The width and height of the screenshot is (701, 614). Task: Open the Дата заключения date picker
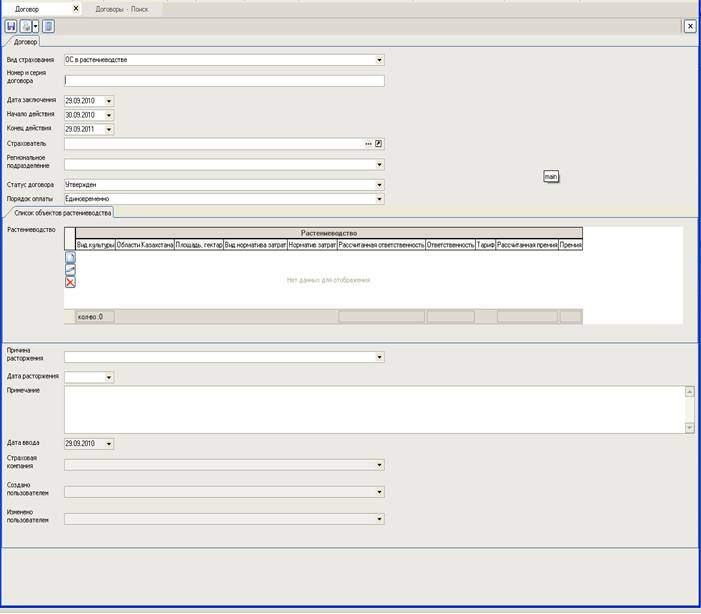point(109,101)
